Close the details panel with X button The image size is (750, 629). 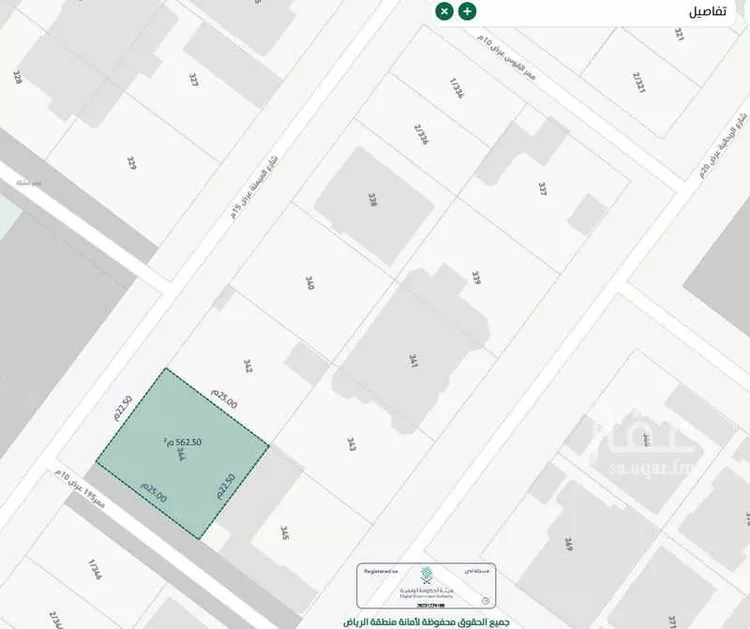click(x=444, y=11)
